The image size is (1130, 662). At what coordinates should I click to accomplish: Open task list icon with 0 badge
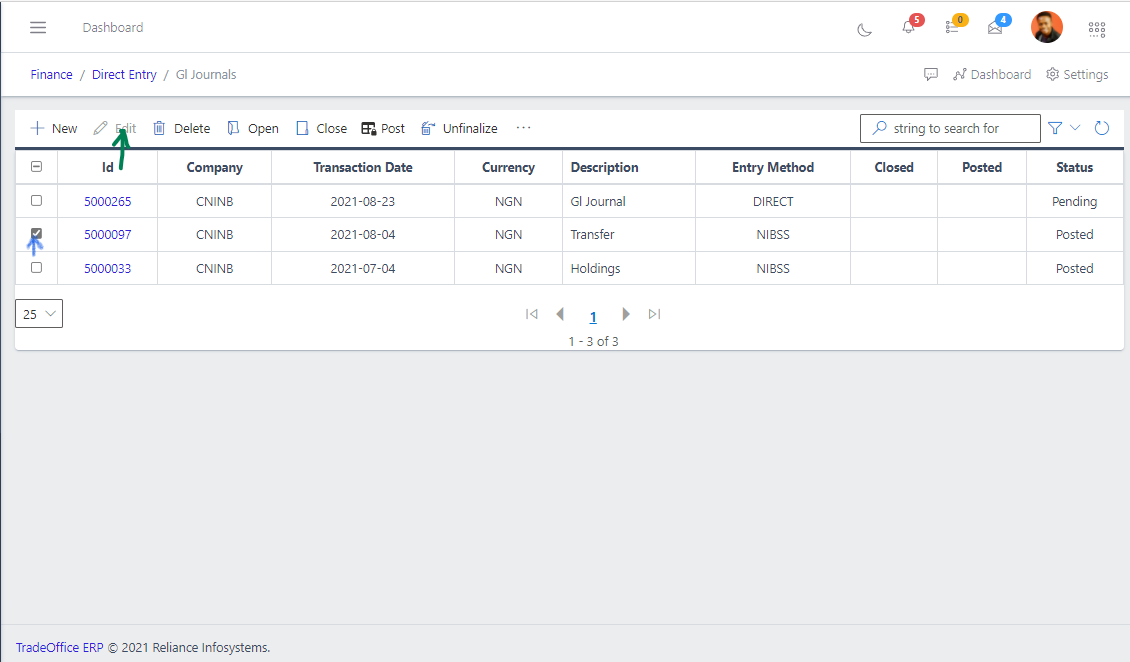click(952, 27)
